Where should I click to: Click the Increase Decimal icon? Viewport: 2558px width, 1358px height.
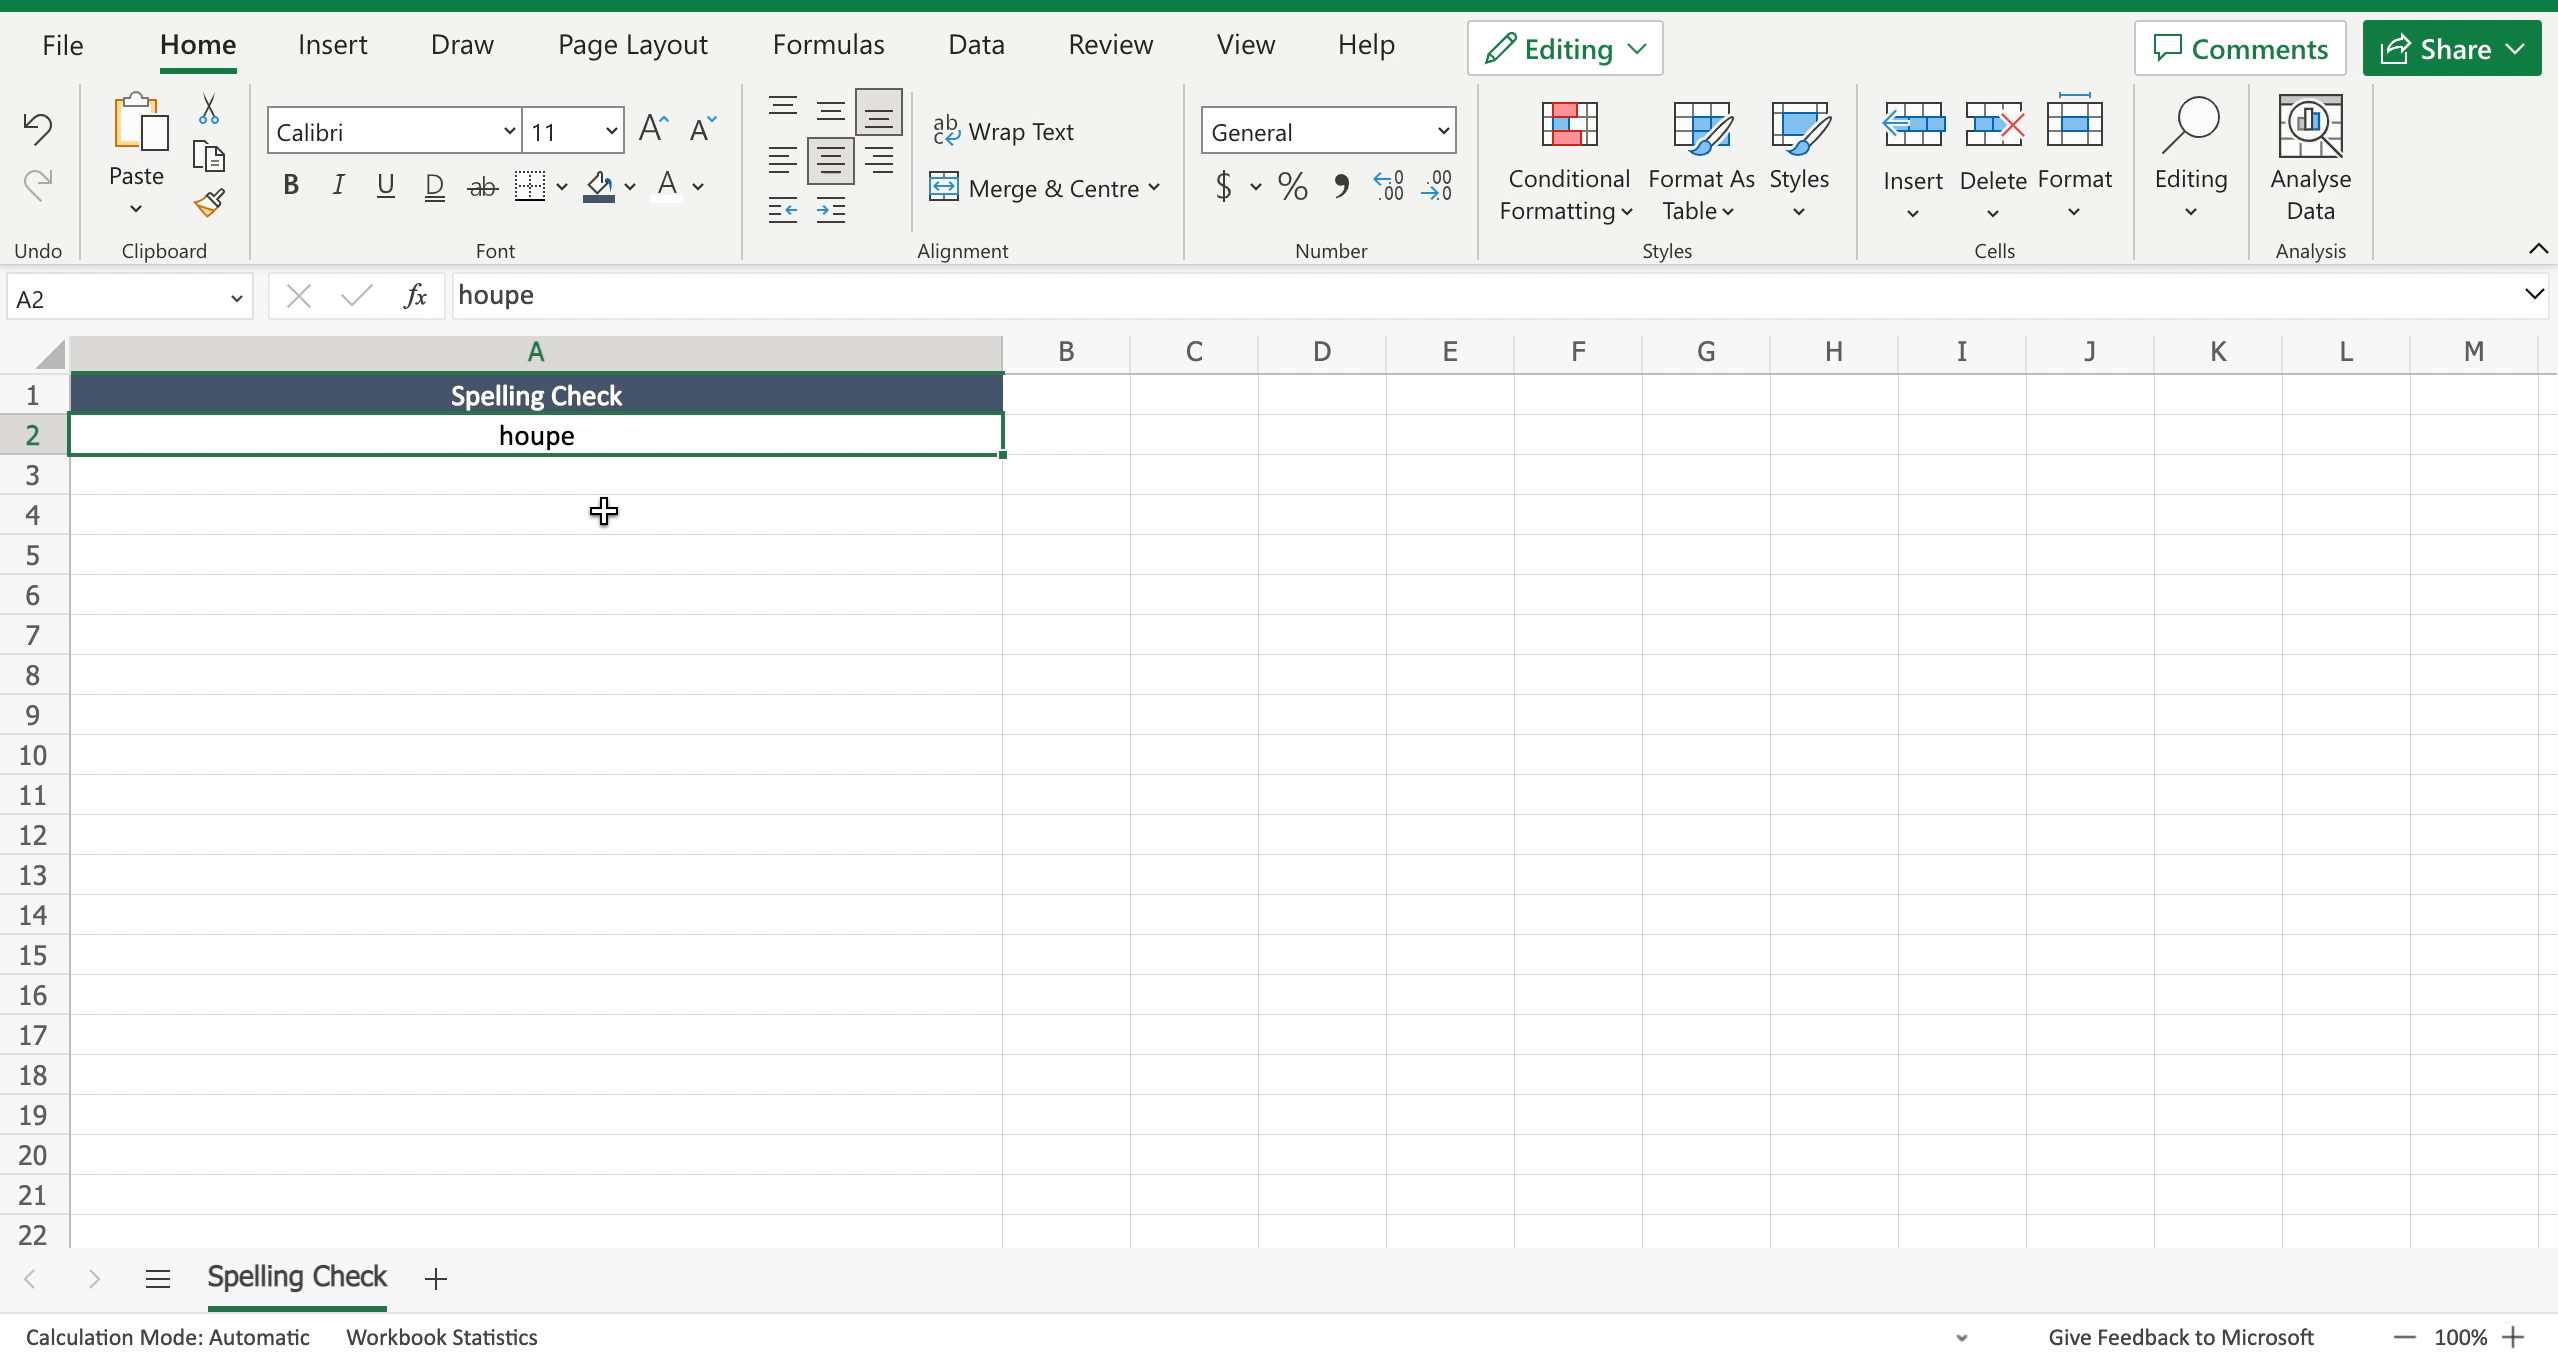point(1386,186)
